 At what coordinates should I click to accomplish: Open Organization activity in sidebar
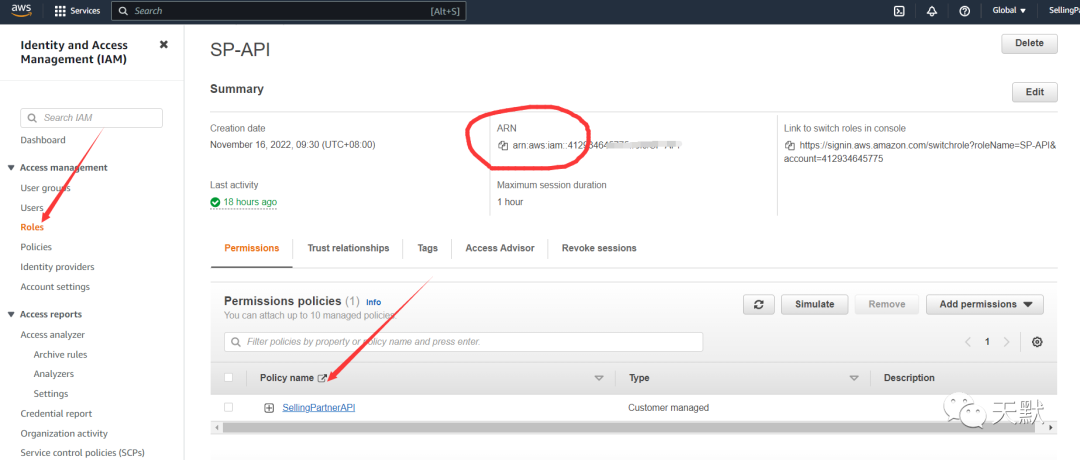[64, 434]
